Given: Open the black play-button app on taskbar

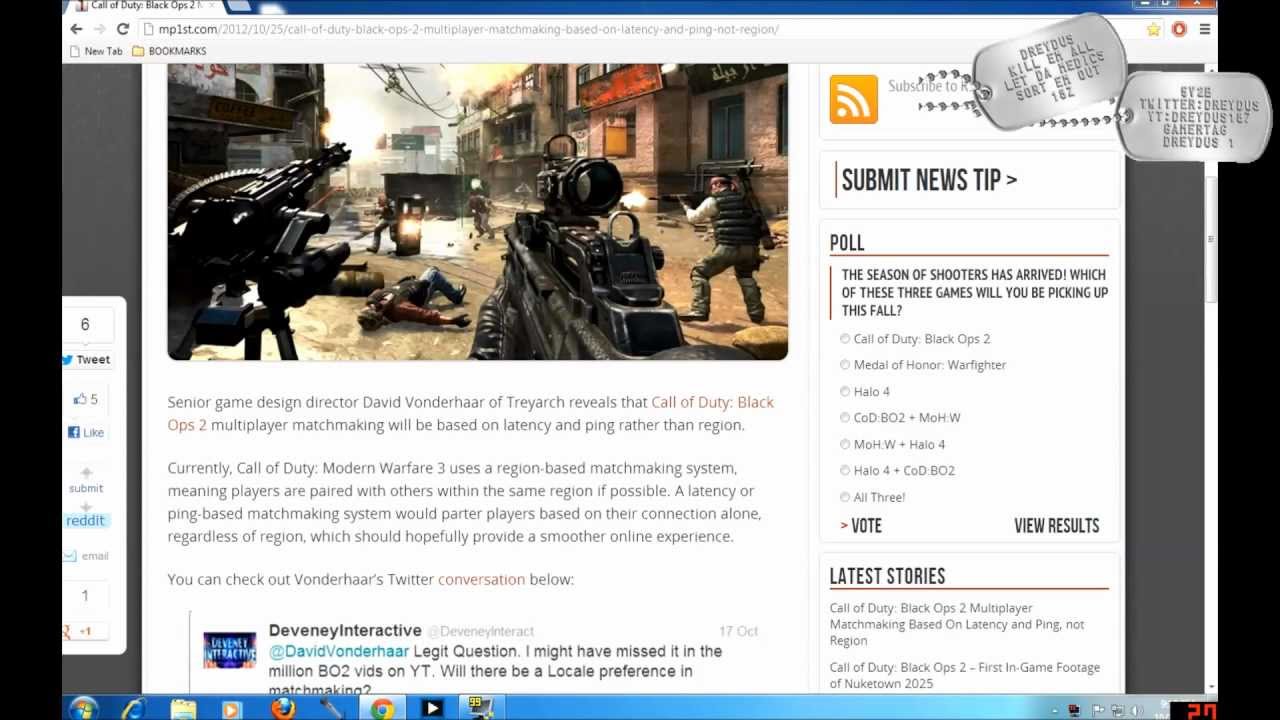Looking at the screenshot, I should (x=432, y=708).
